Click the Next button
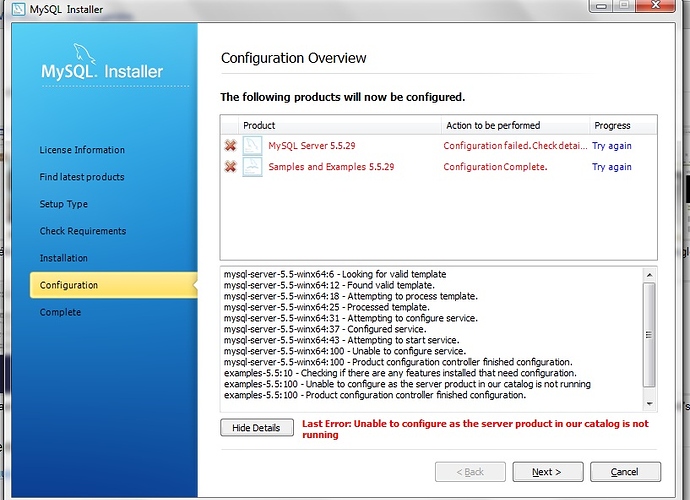Viewport: 690px width, 500px height. click(x=548, y=472)
